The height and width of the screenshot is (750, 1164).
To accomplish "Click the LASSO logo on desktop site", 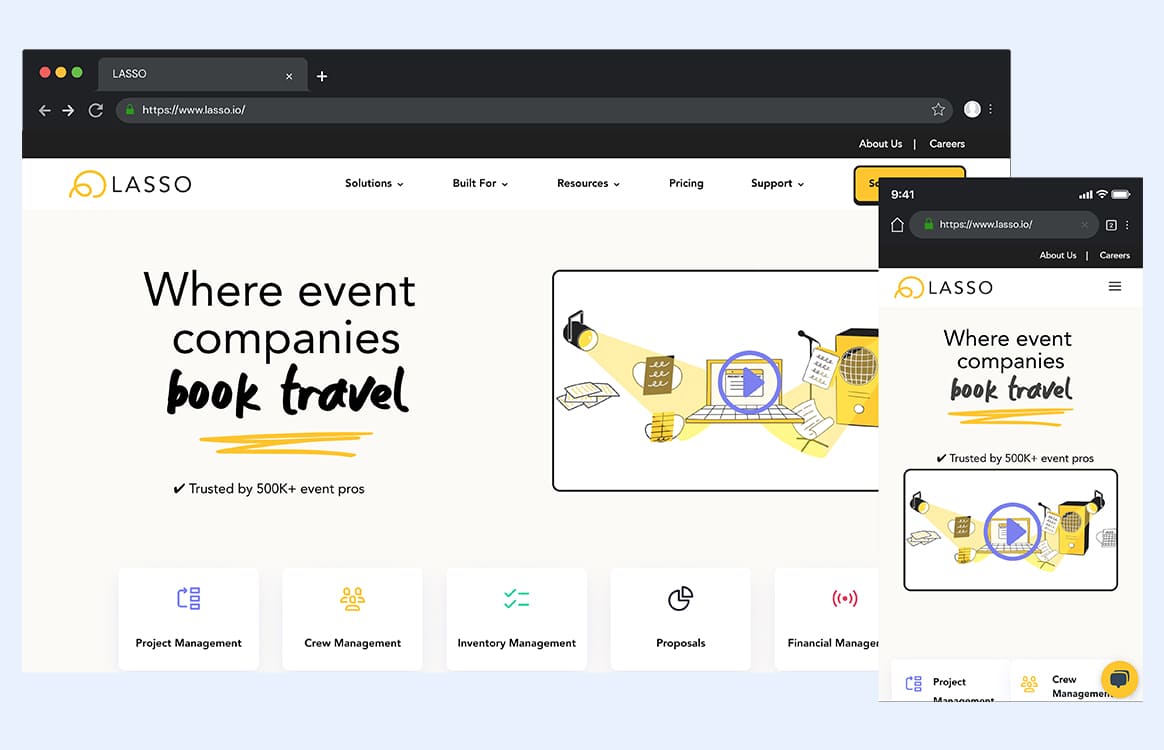I will coord(131,183).
